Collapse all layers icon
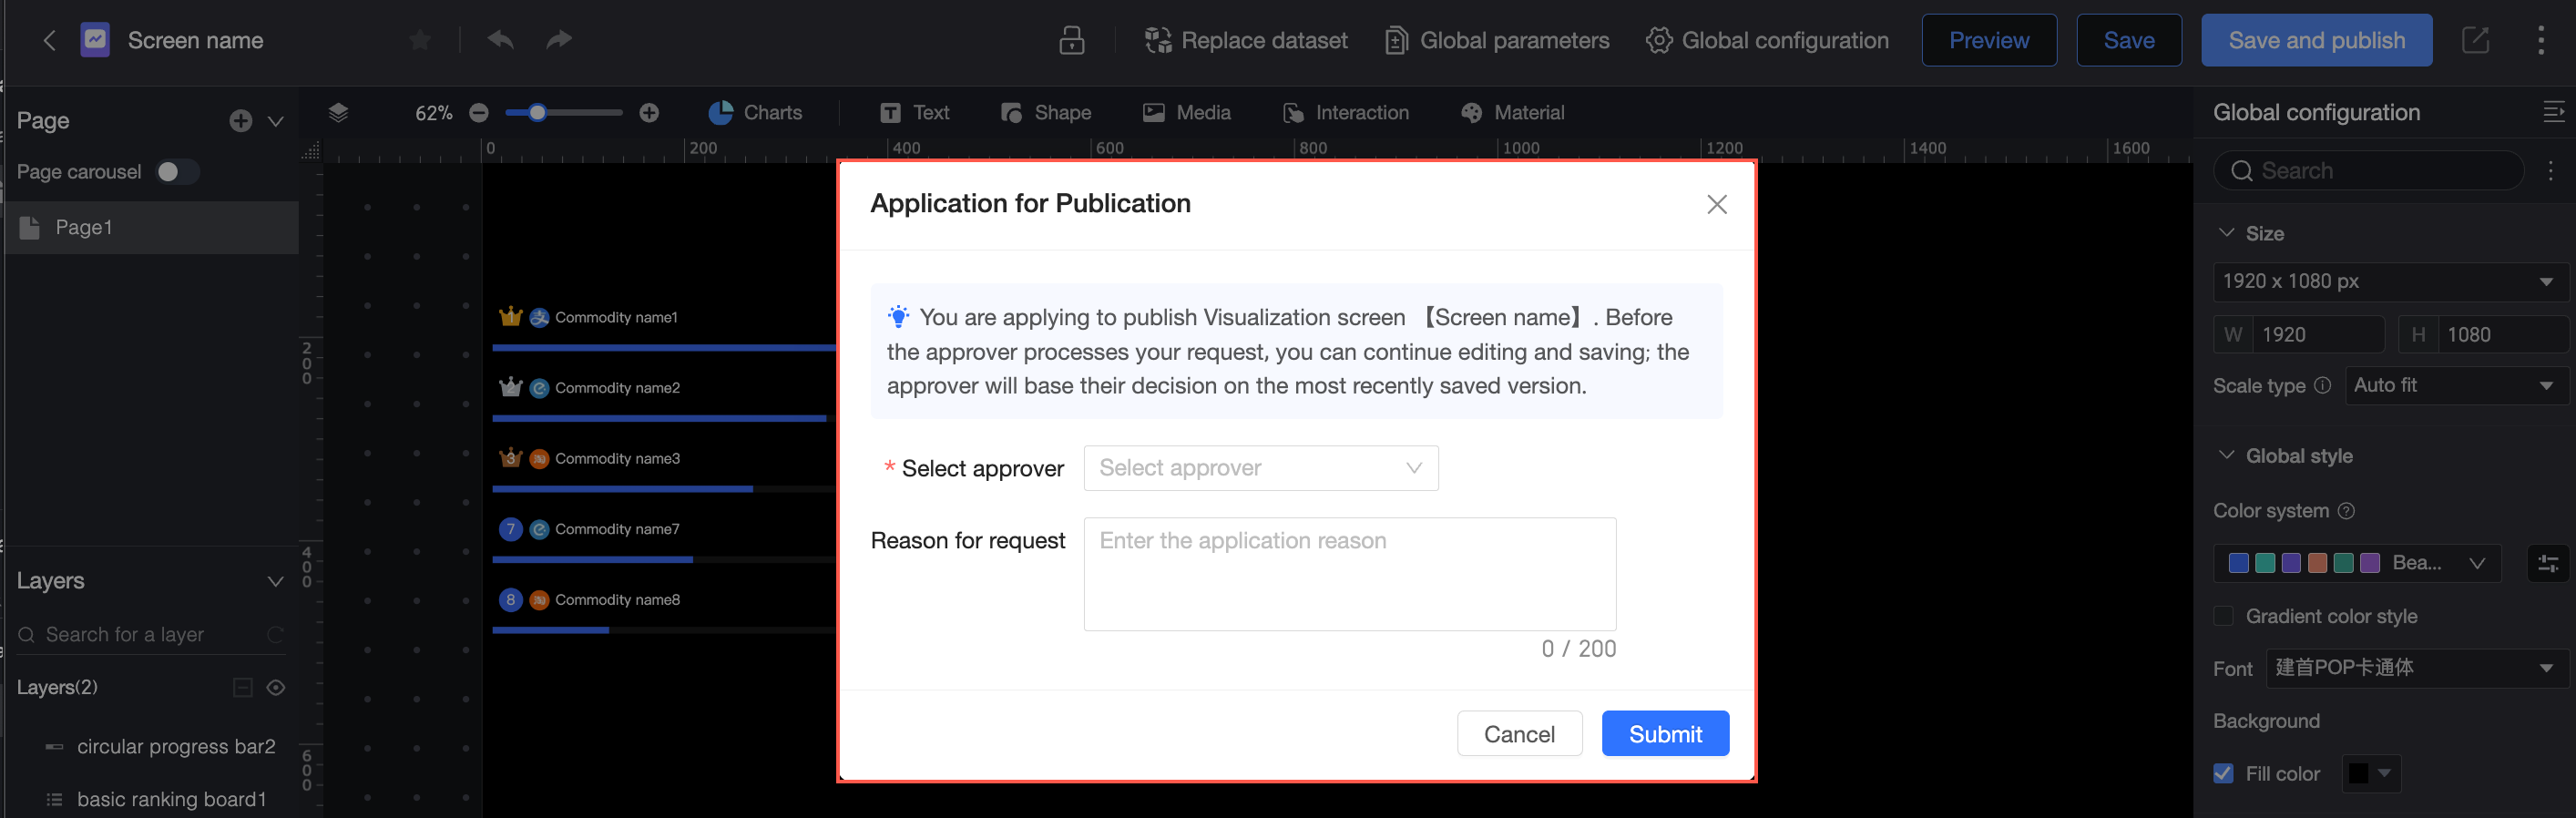Viewport: 2576px width, 818px height. (x=243, y=687)
